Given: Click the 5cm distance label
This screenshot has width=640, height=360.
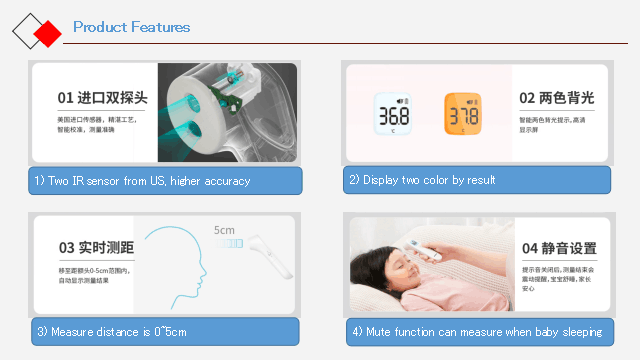Looking at the screenshot, I should pos(224,230).
